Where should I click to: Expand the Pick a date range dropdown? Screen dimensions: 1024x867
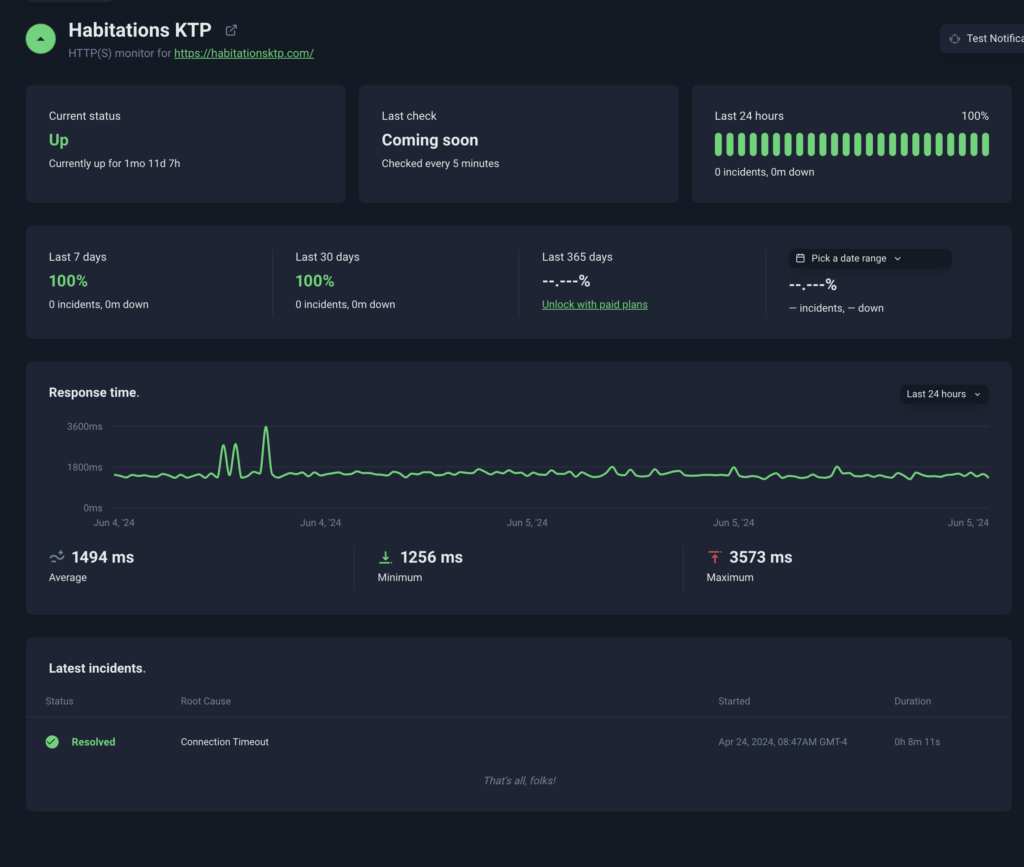click(x=869, y=258)
